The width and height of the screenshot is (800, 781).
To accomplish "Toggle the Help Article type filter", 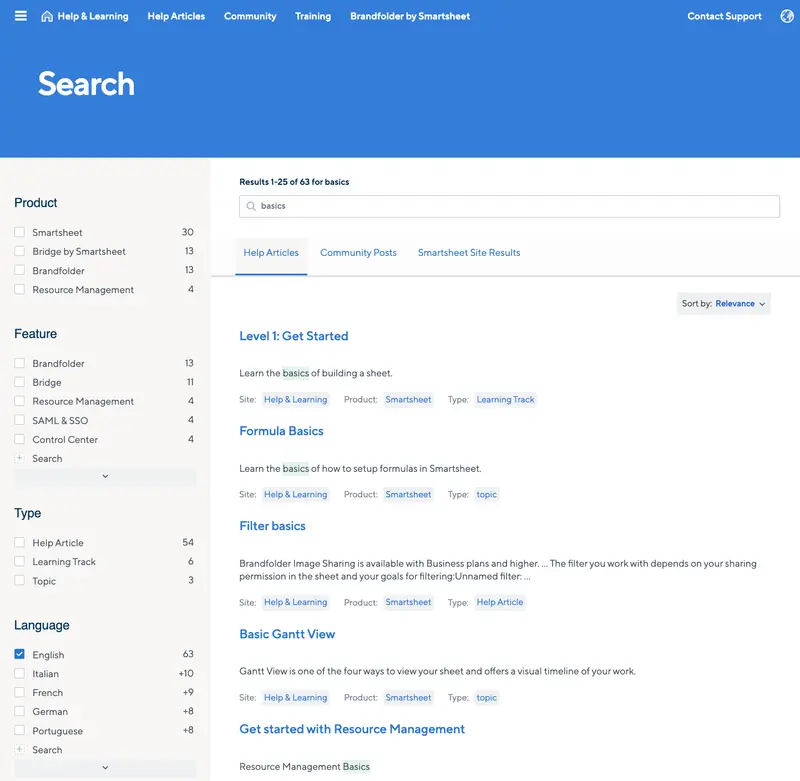I will pos(18,541).
